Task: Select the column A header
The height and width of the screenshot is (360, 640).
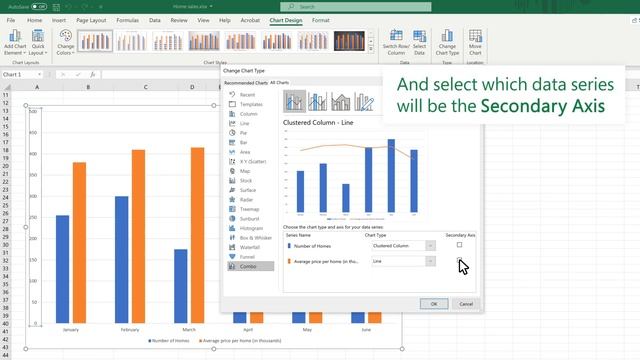Action: coord(37,87)
